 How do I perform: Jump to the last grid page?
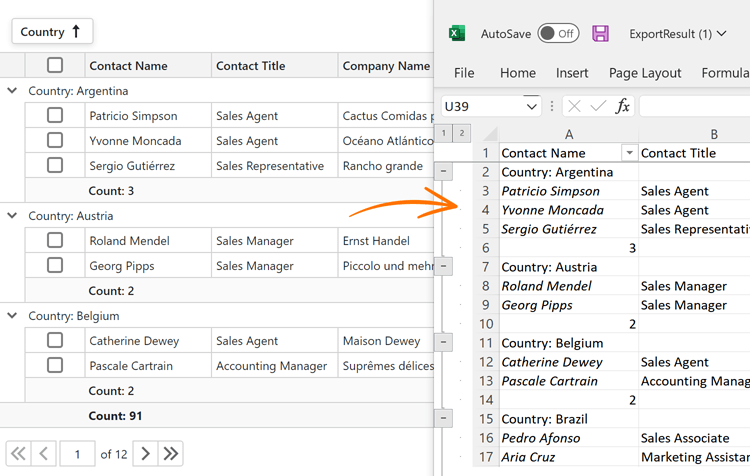[171, 454]
